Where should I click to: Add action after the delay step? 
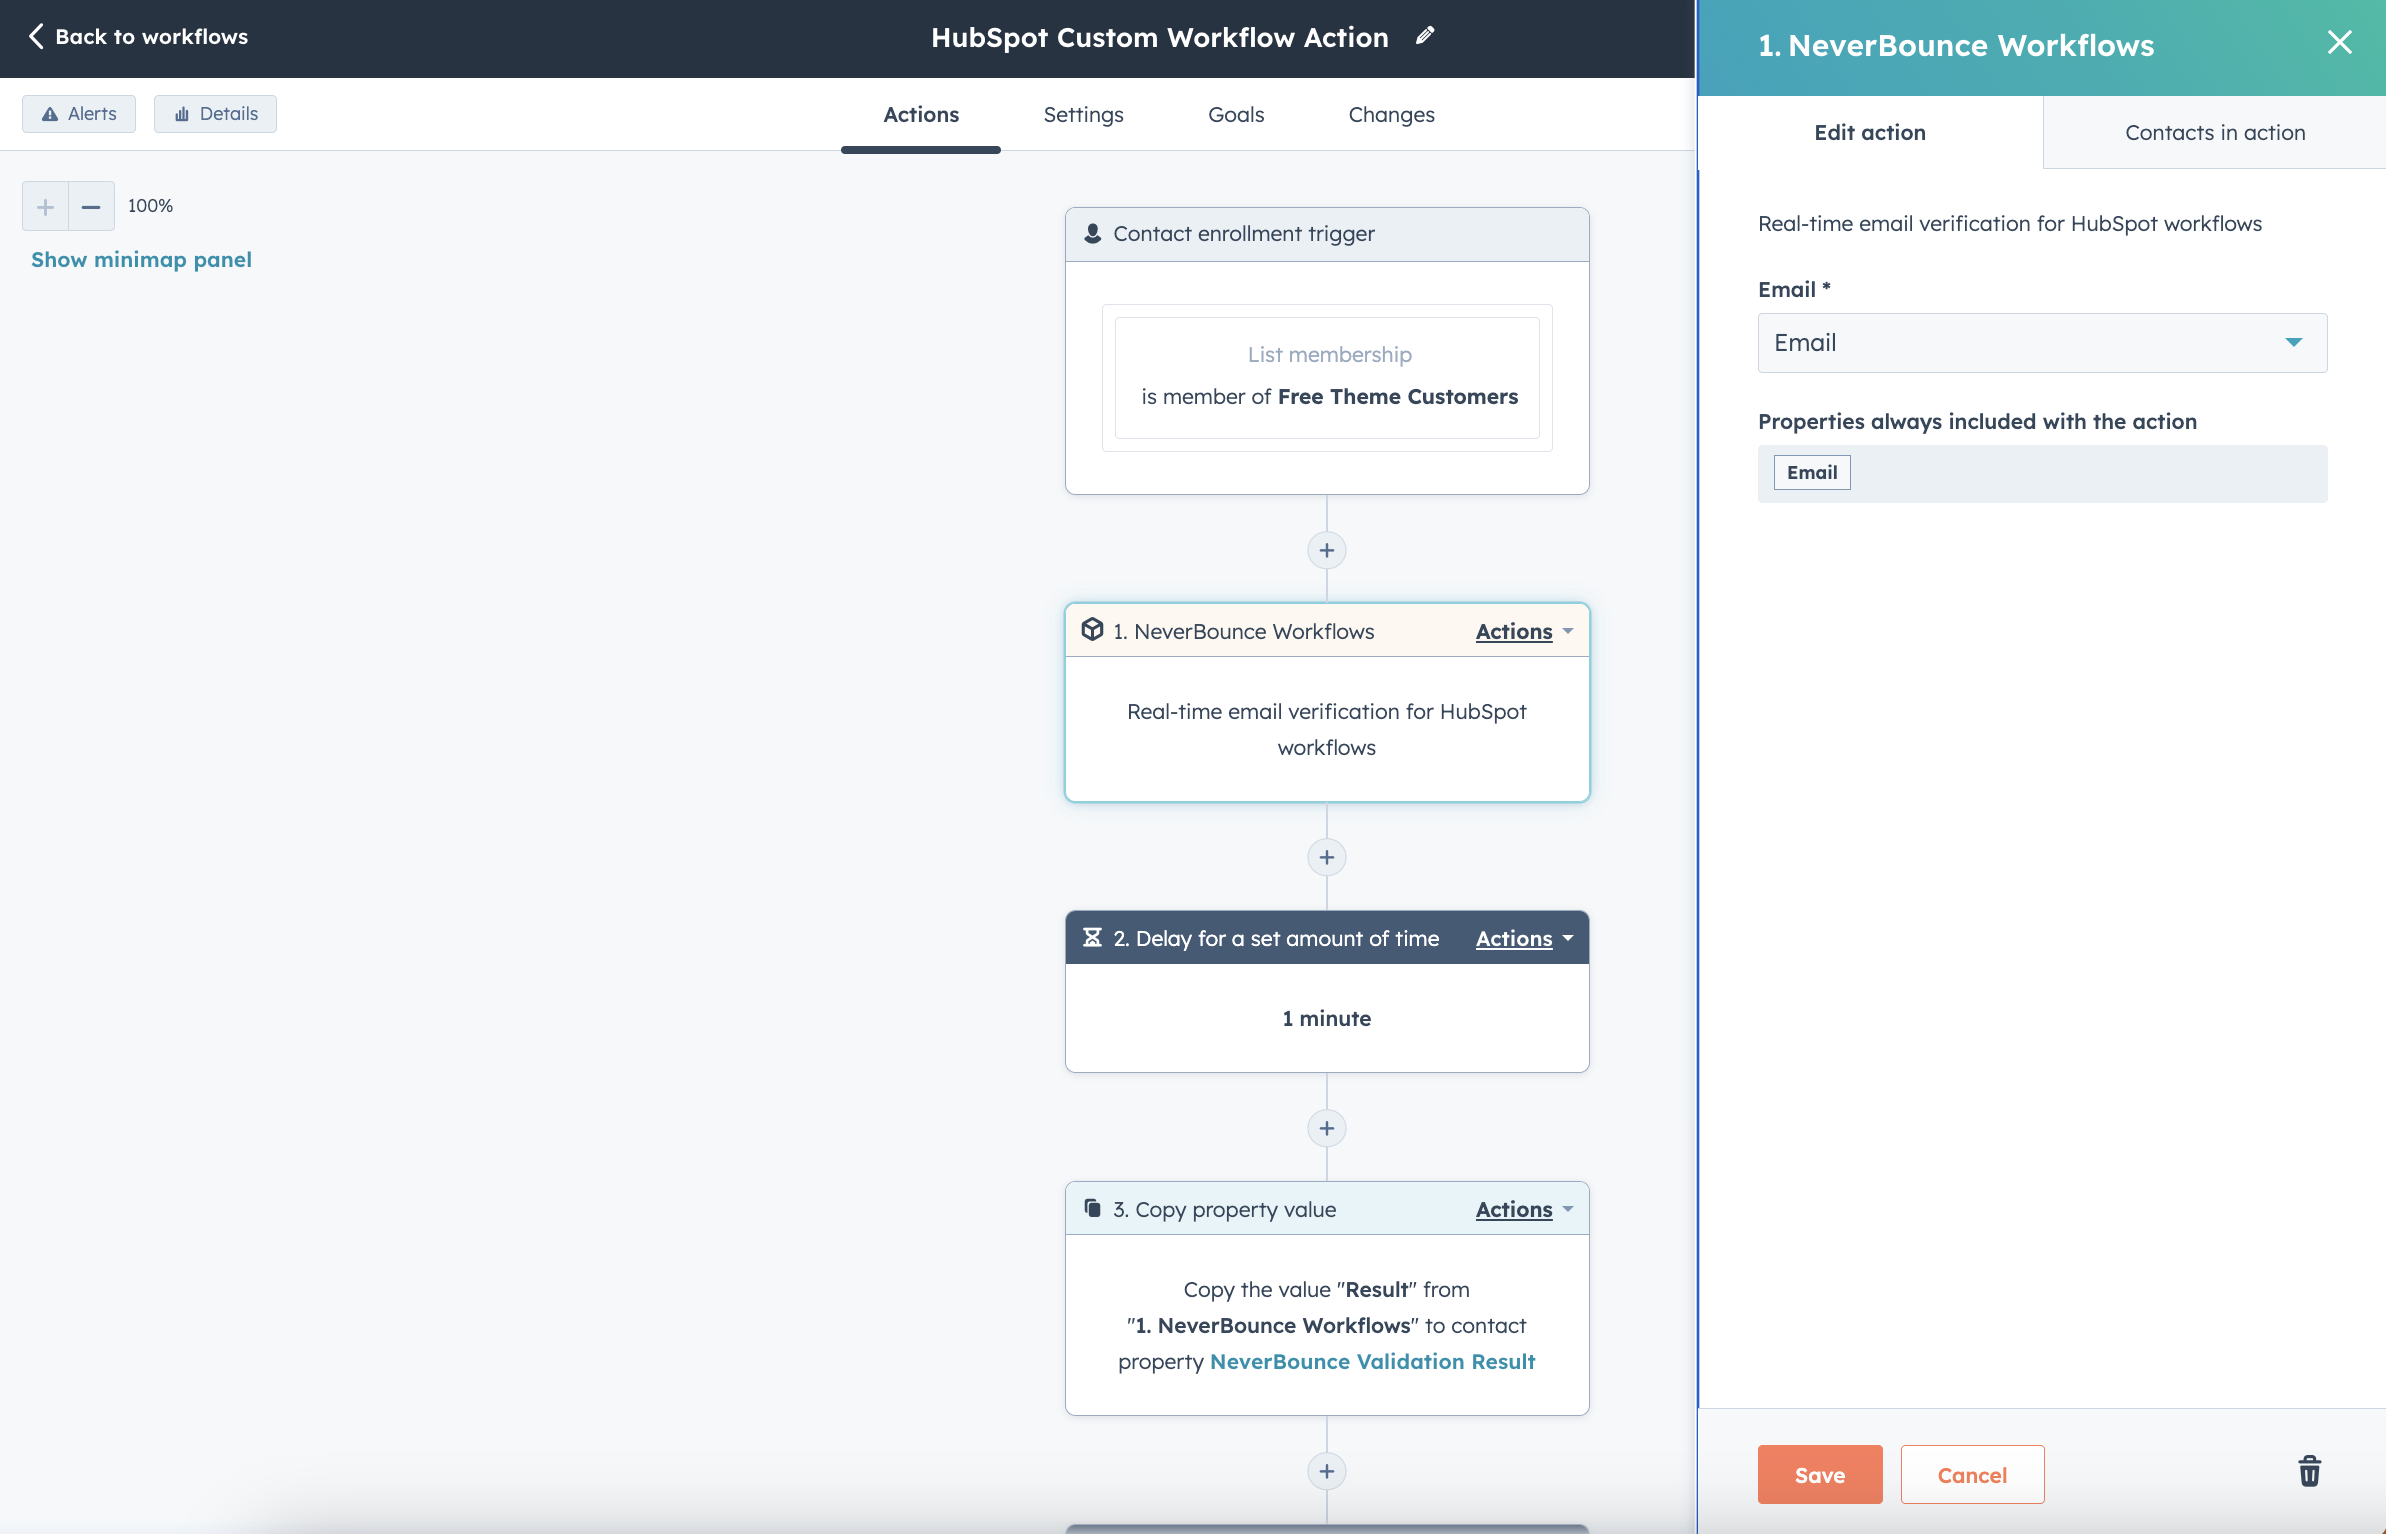[1326, 1128]
